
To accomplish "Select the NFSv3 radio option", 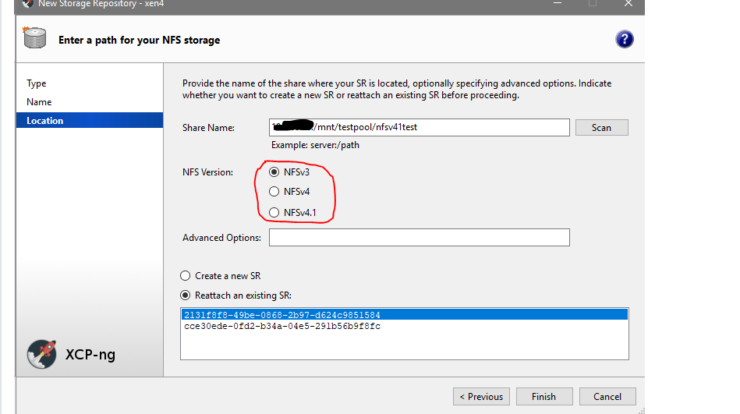I will (x=275, y=172).
